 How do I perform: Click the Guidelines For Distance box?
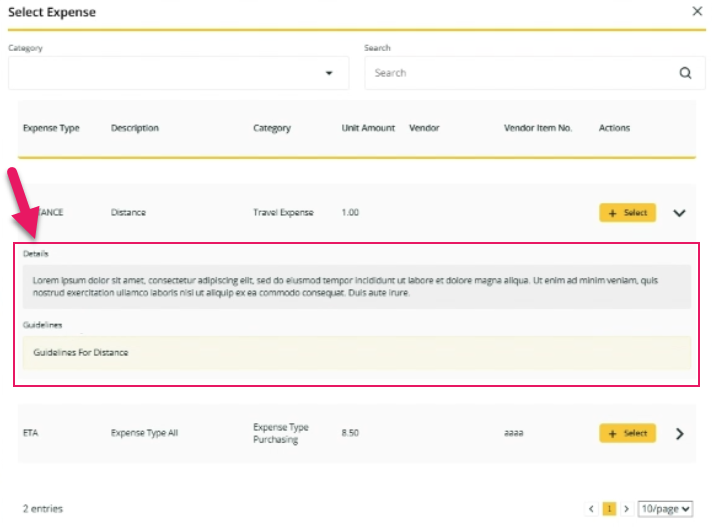click(x=356, y=353)
